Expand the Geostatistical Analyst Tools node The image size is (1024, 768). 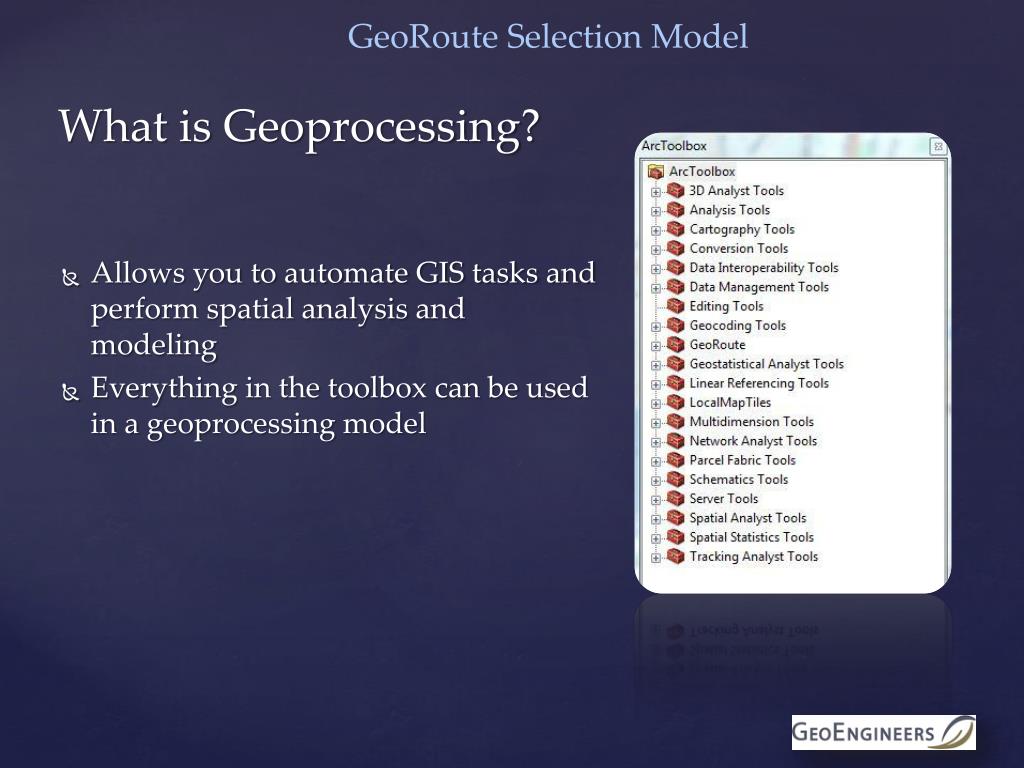656,366
